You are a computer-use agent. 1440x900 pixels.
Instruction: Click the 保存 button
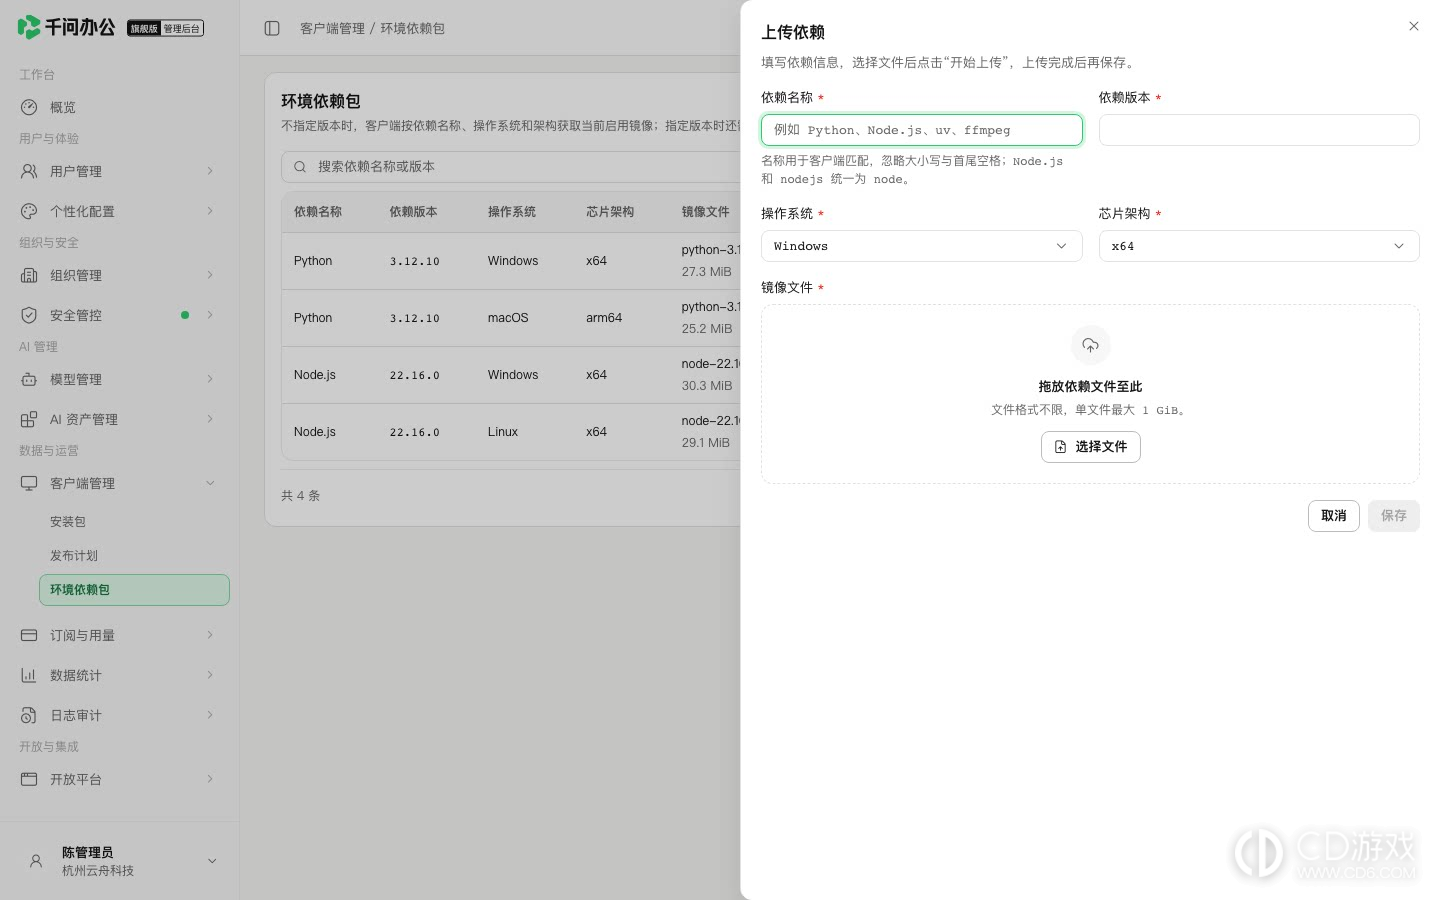click(x=1393, y=516)
